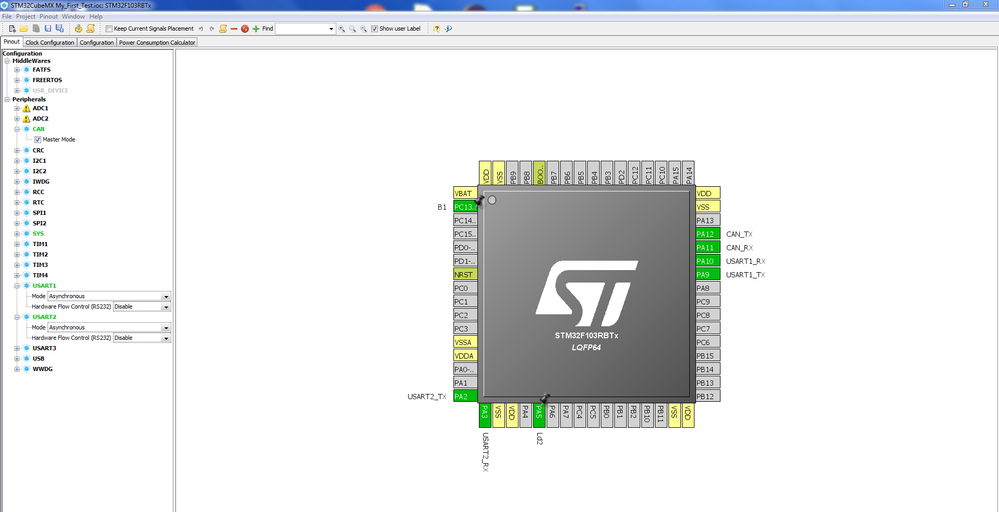Expand the FATFS middleware node
Image resolution: width=999 pixels, height=512 pixels.
[x=17, y=69]
